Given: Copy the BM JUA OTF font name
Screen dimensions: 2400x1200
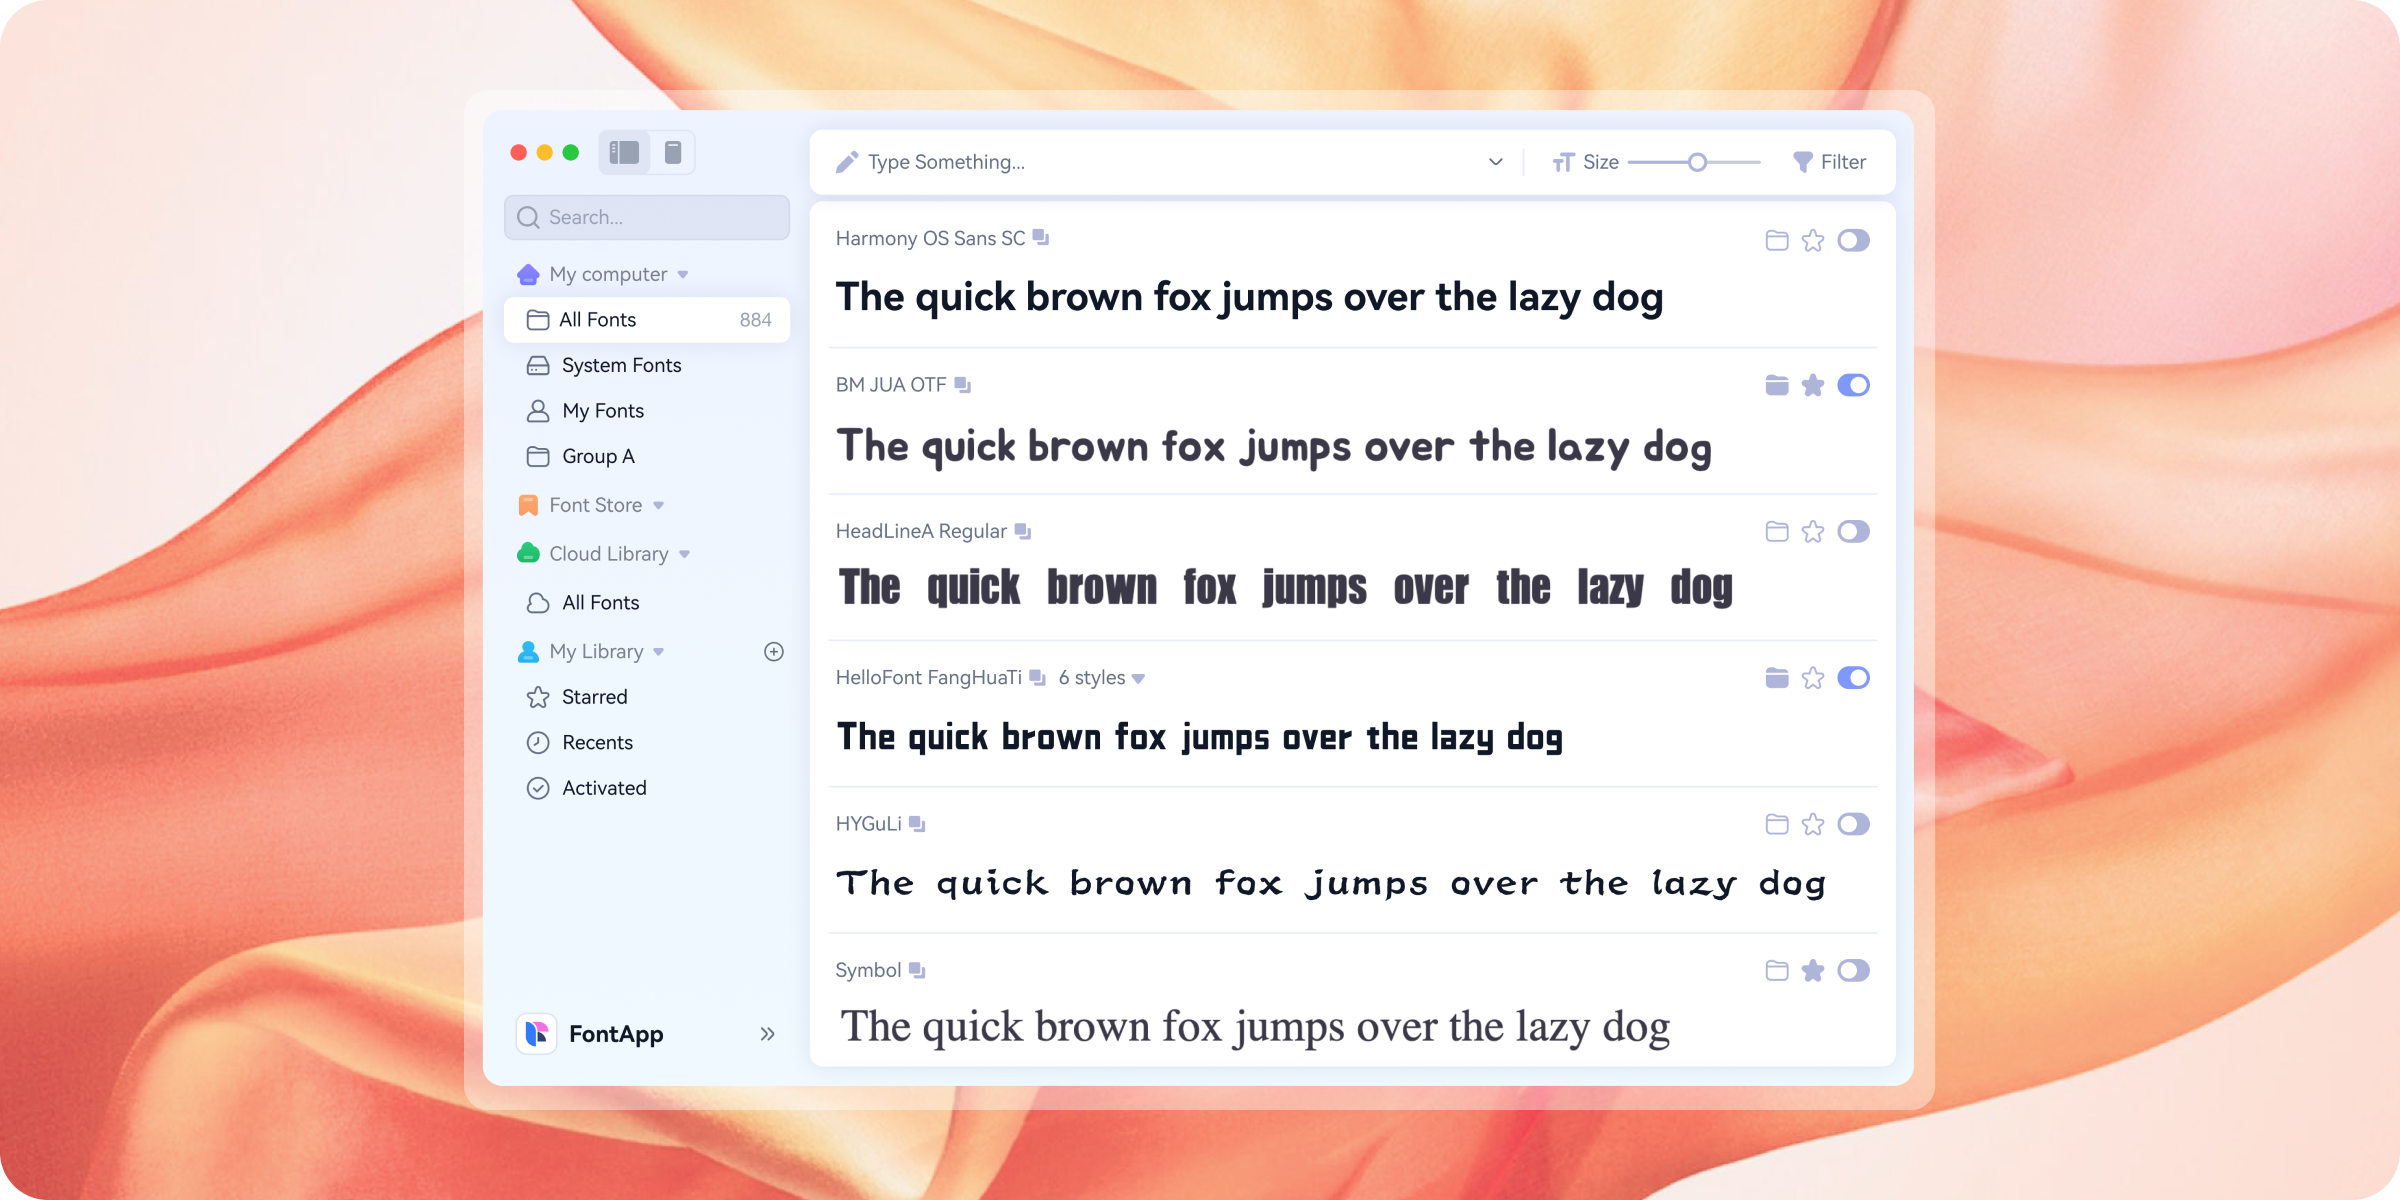Looking at the screenshot, I should click(962, 385).
